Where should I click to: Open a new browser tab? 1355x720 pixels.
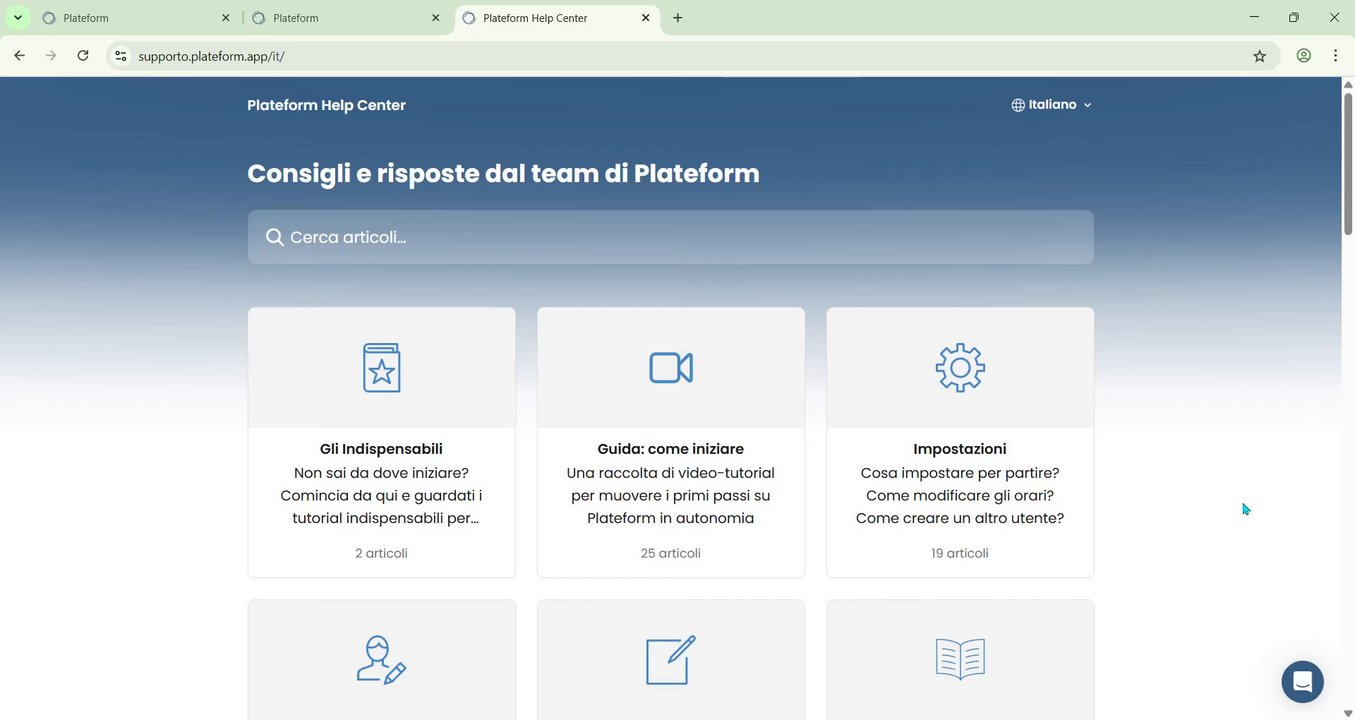[x=678, y=18]
